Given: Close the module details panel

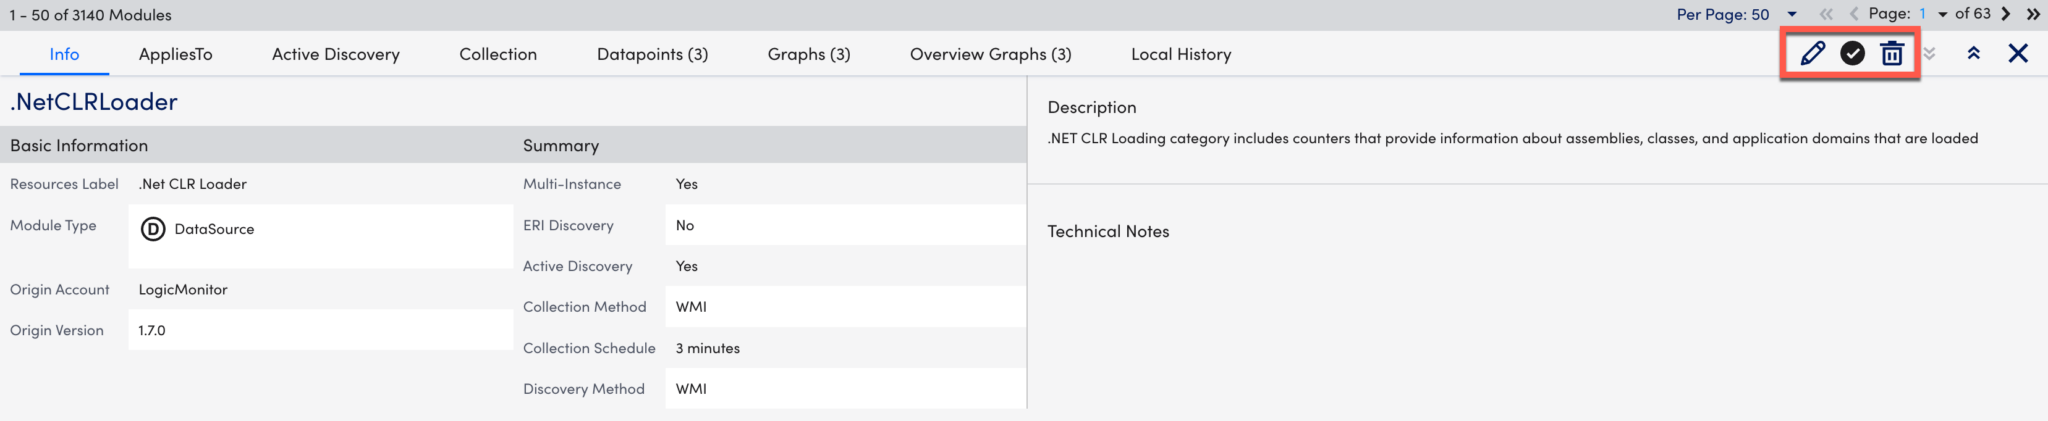Looking at the screenshot, I should (2018, 54).
